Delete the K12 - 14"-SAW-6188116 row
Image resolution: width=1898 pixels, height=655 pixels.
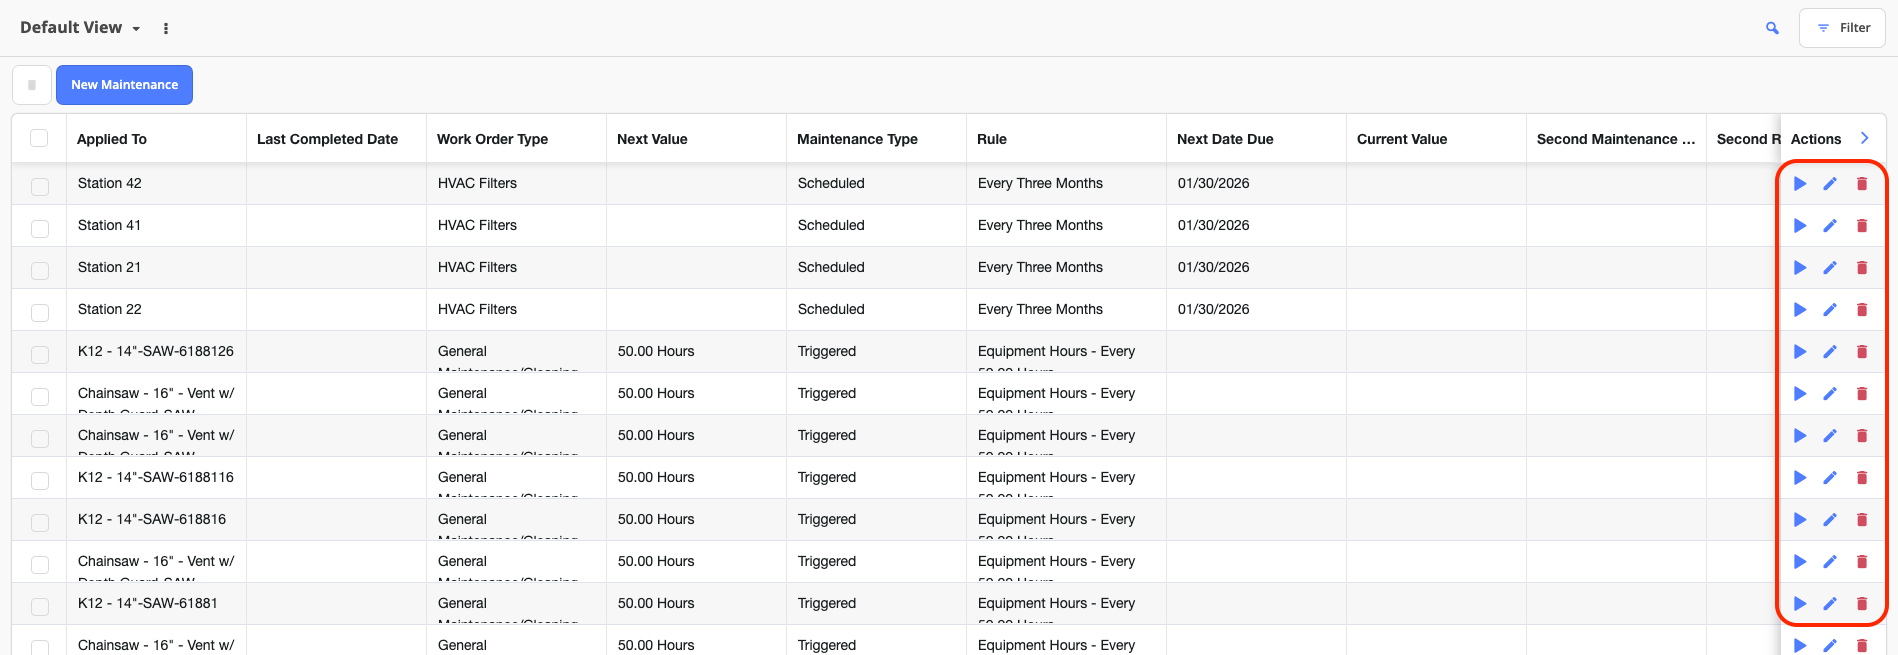[x=1862, y=478]
